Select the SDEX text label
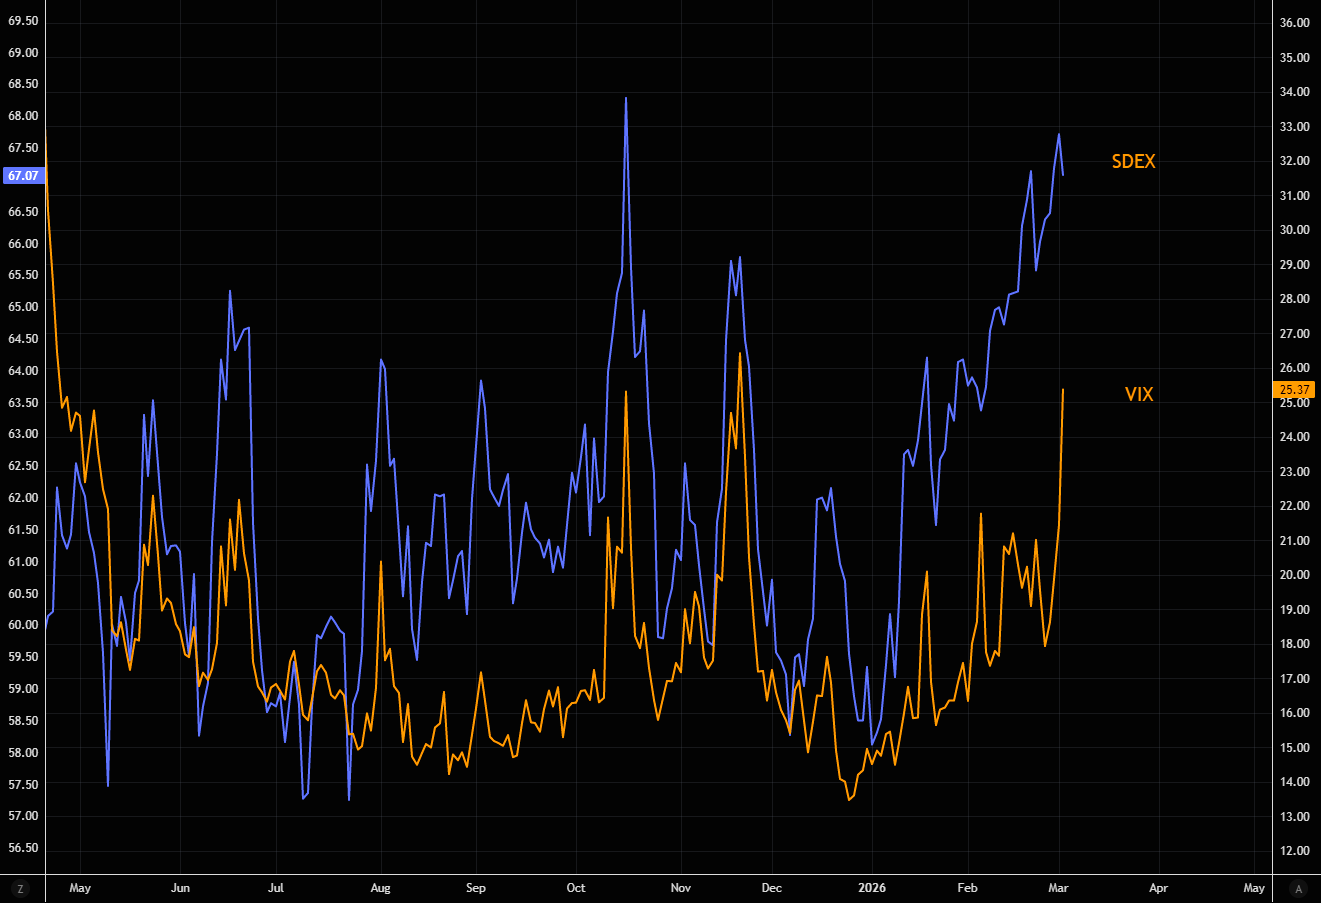Viewport: 1321px width, 903px height. (1133, 162)
